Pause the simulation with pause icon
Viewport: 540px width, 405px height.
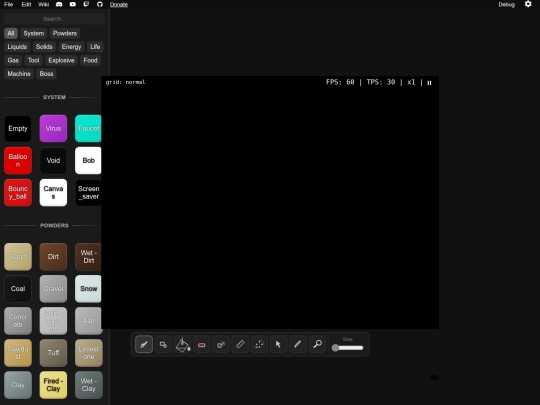click(429, 83)
